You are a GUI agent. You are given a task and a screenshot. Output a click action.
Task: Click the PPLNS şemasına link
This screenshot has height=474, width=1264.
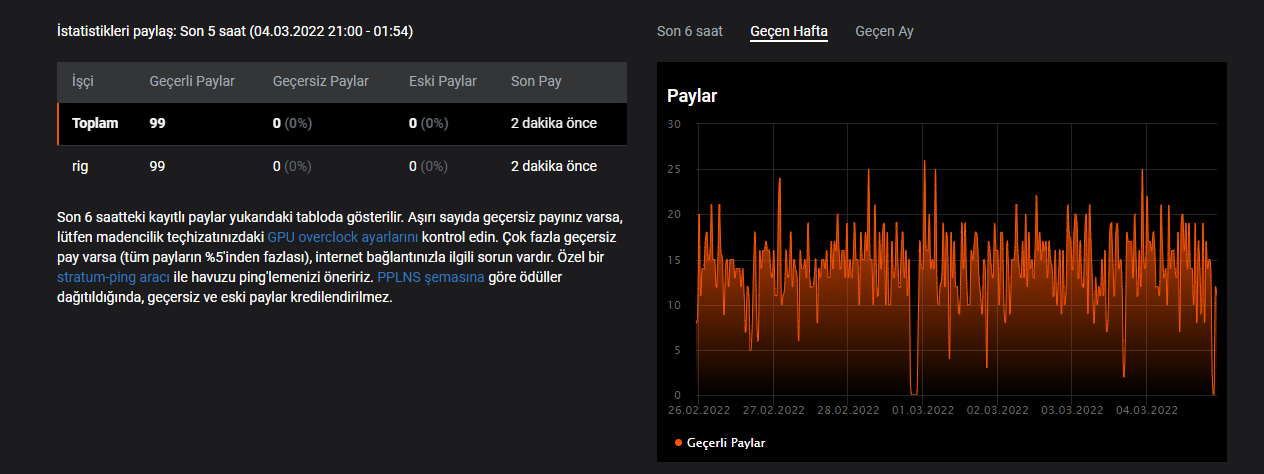(430, 277)
